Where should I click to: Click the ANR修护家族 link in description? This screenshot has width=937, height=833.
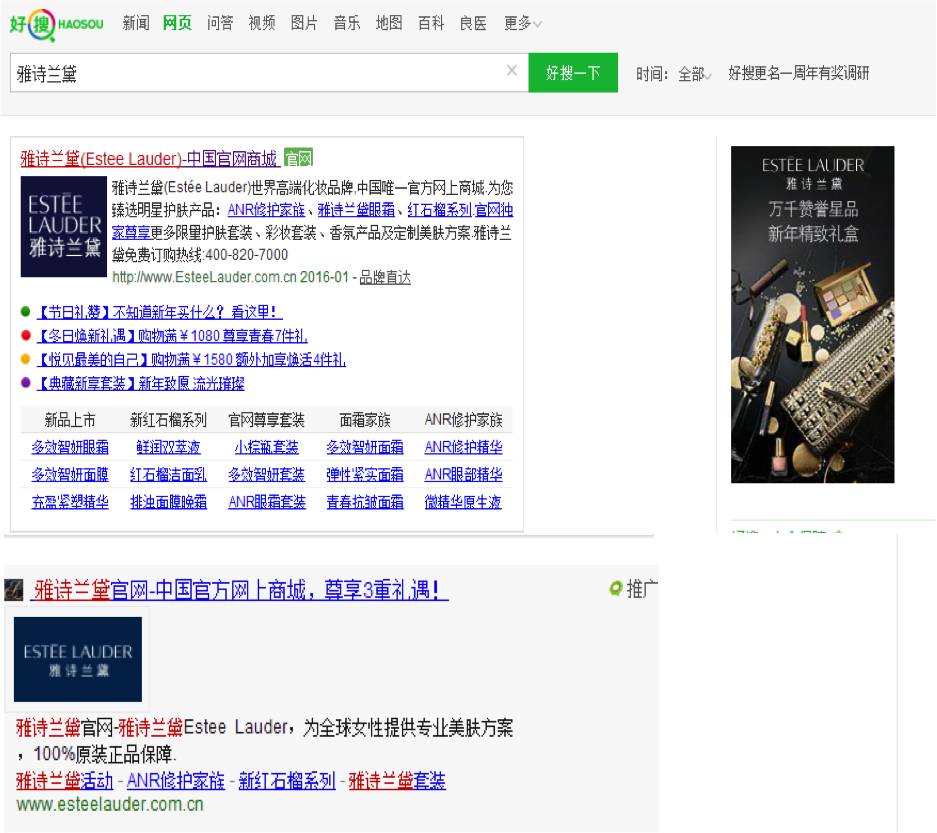[266, 210]
